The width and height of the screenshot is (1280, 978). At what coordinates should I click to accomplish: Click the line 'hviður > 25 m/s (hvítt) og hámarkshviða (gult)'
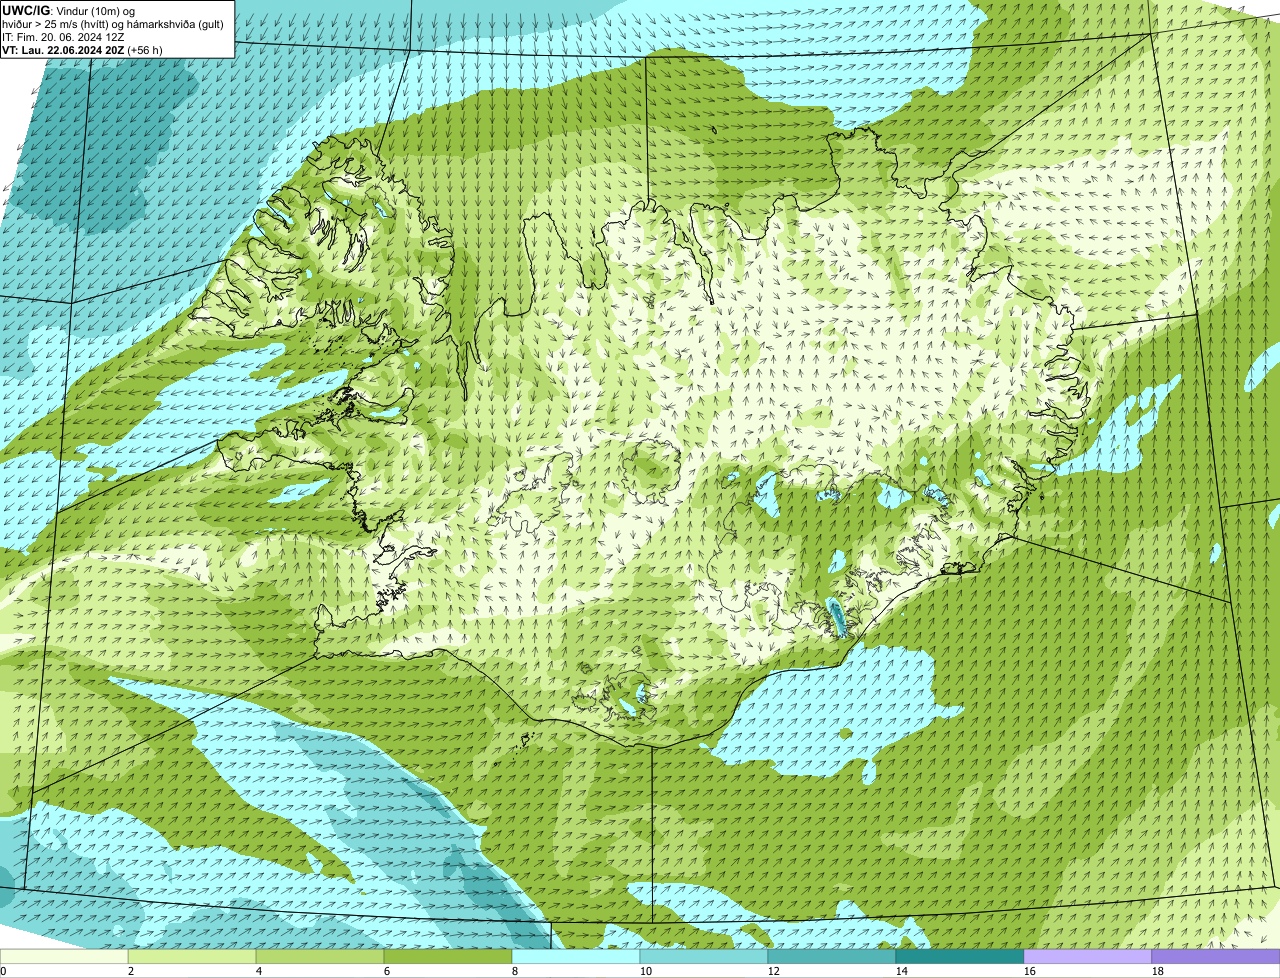click(x=113, y=24)
